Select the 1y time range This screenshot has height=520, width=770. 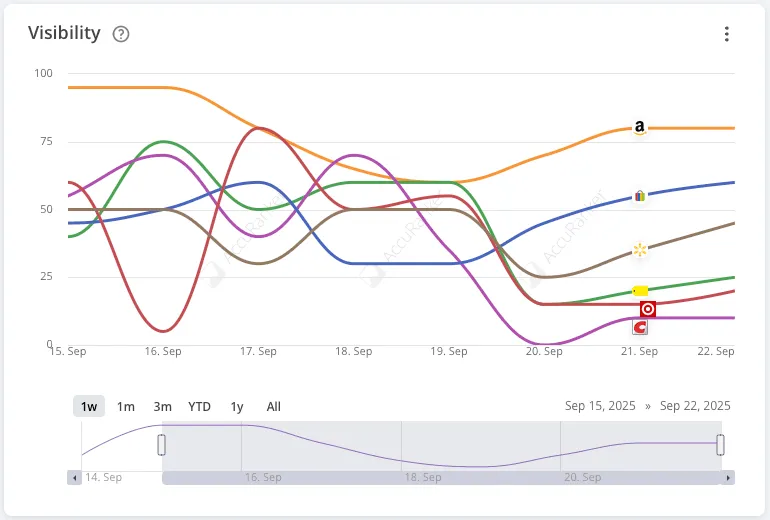[237, 406]
